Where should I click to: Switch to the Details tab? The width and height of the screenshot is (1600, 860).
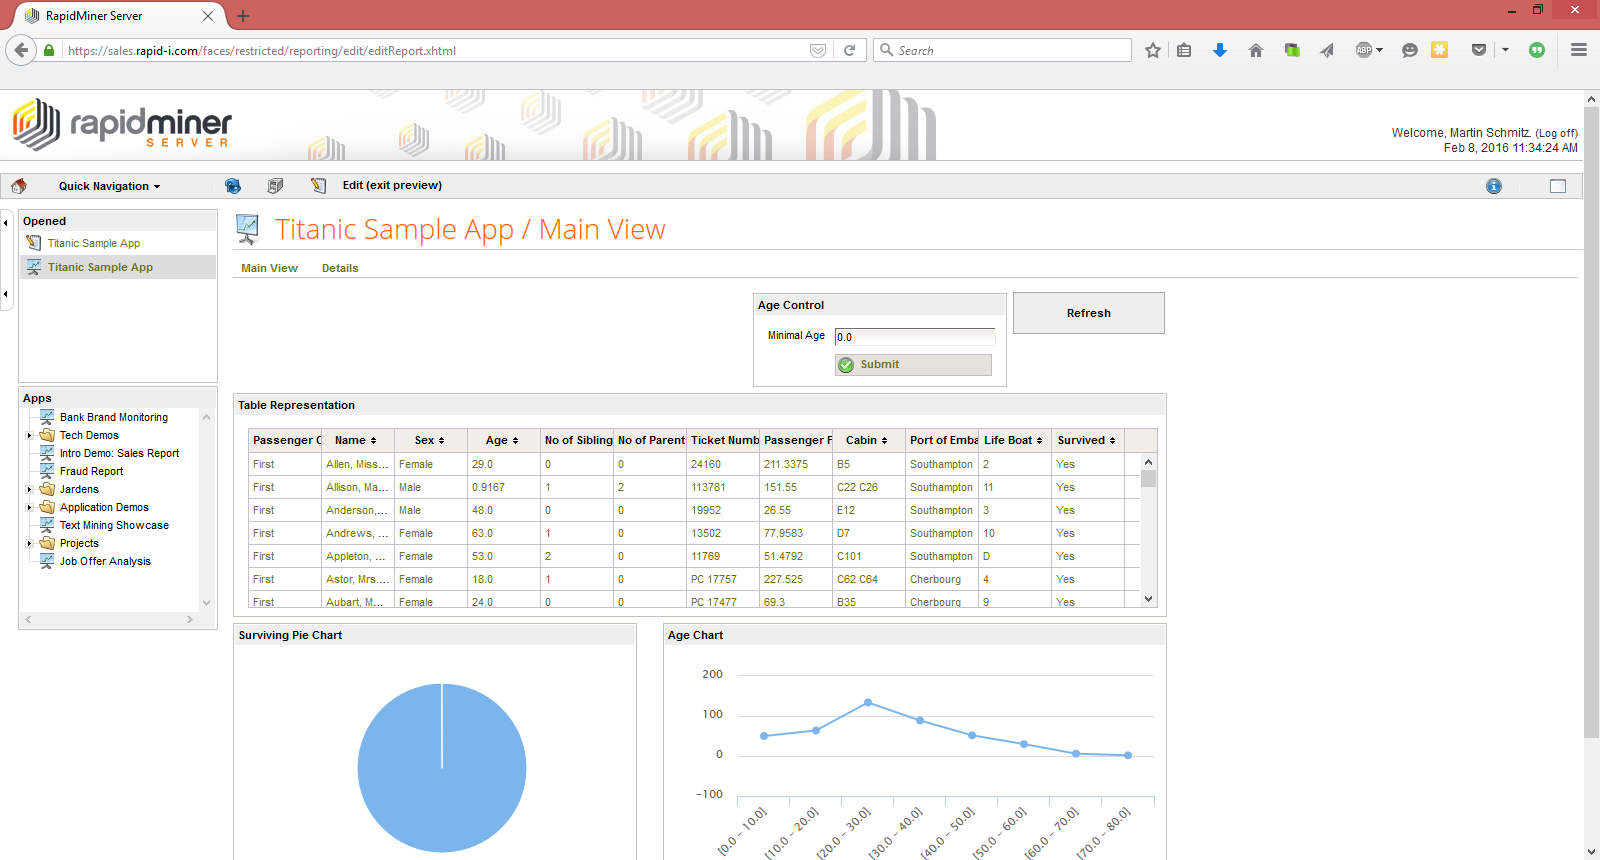(x=340, y=268)
